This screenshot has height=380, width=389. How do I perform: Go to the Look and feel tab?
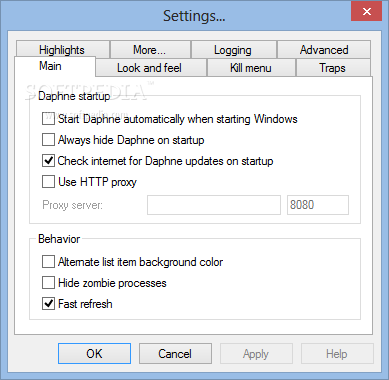tap(150, 68)
